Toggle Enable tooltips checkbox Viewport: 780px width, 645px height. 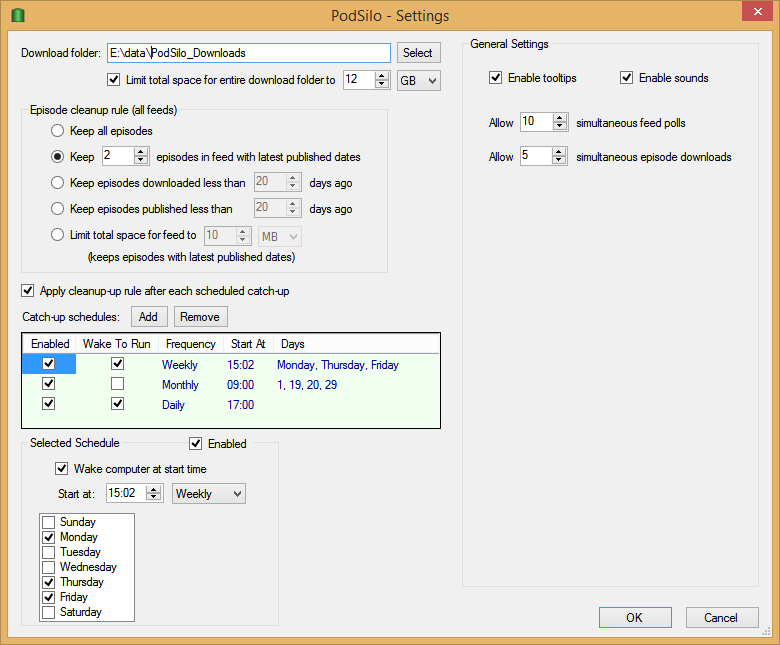(x=496, y=78)
